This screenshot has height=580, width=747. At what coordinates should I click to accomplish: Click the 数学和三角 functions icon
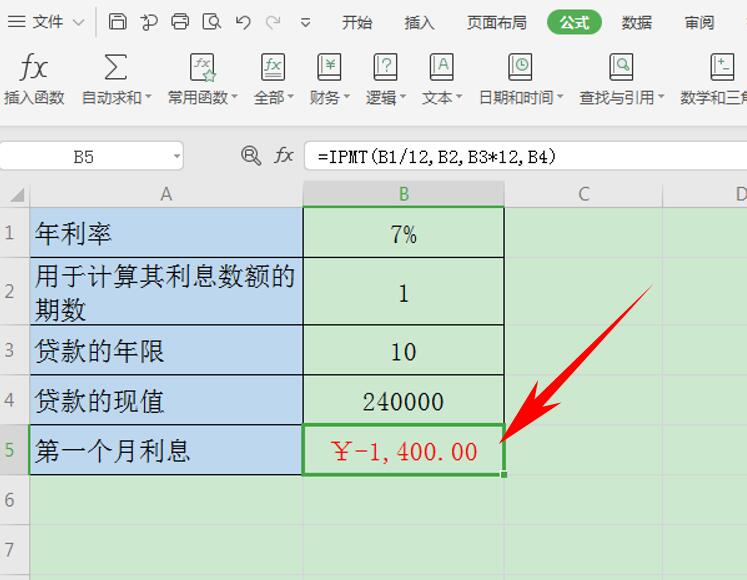(x=722, y=67)
